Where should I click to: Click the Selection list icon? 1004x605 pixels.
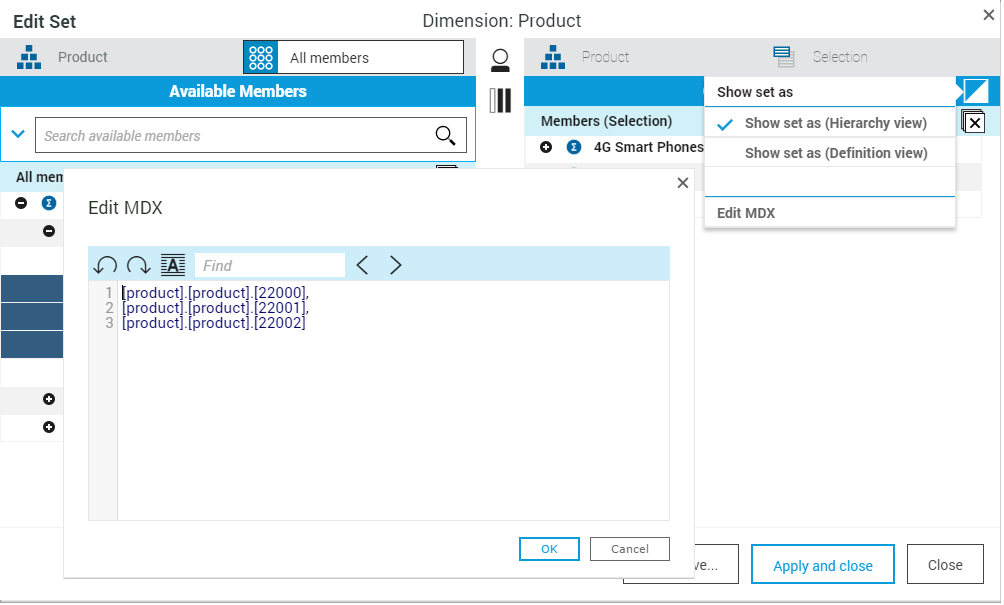pos(784,57)
